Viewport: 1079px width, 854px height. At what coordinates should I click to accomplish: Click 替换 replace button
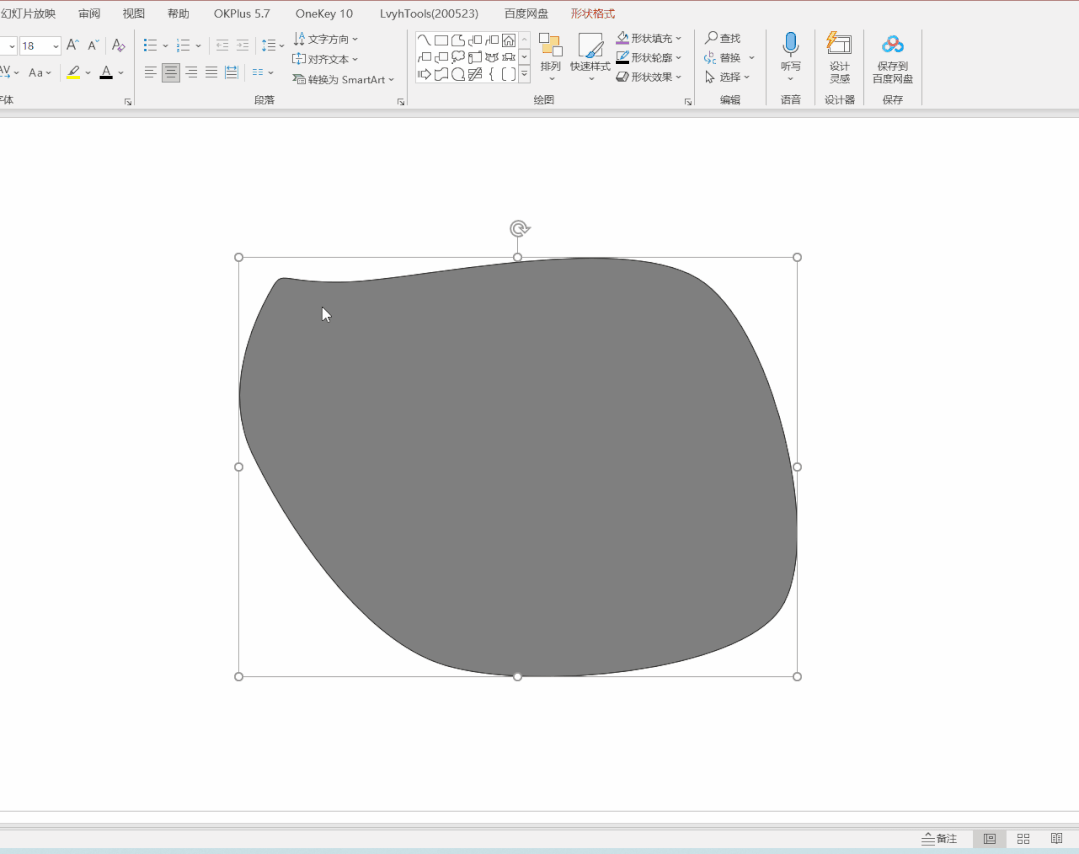pyautogui.click(x=723, y=58)
